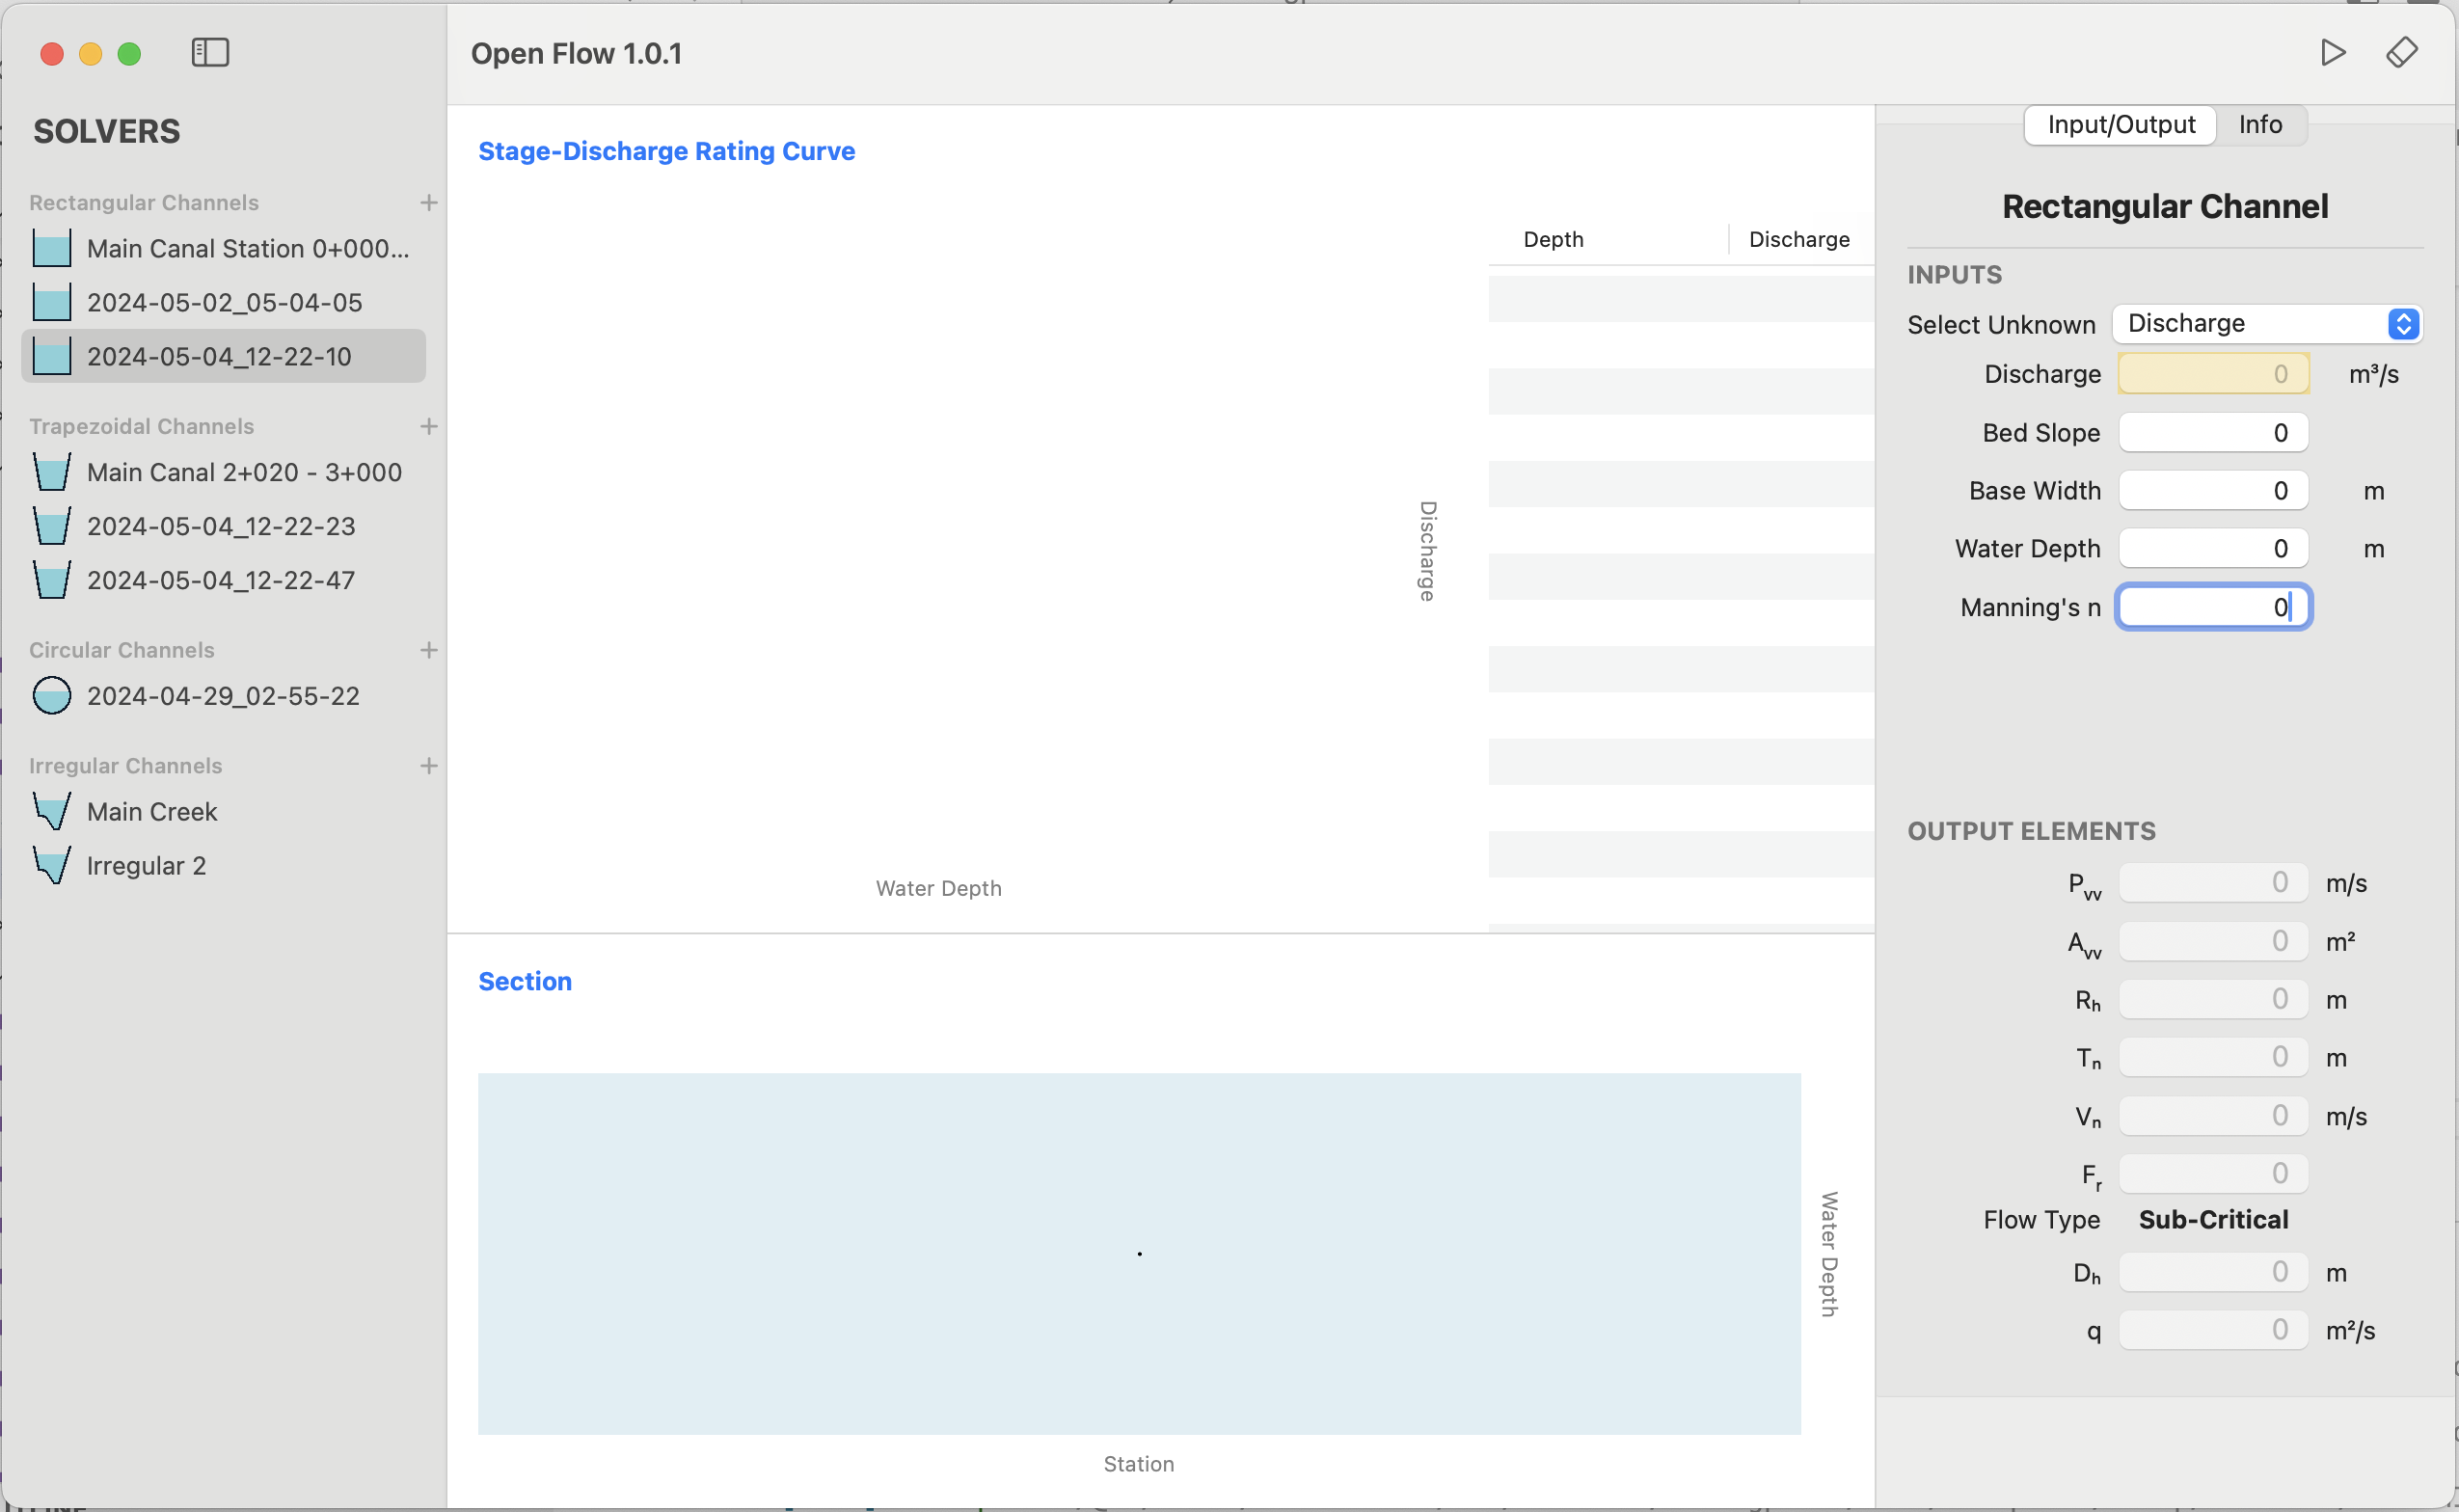Click irregular channel icon of Irregular 2
Image resolution: width=2459 pixels, height=1512 pixels.
[52, 866]
